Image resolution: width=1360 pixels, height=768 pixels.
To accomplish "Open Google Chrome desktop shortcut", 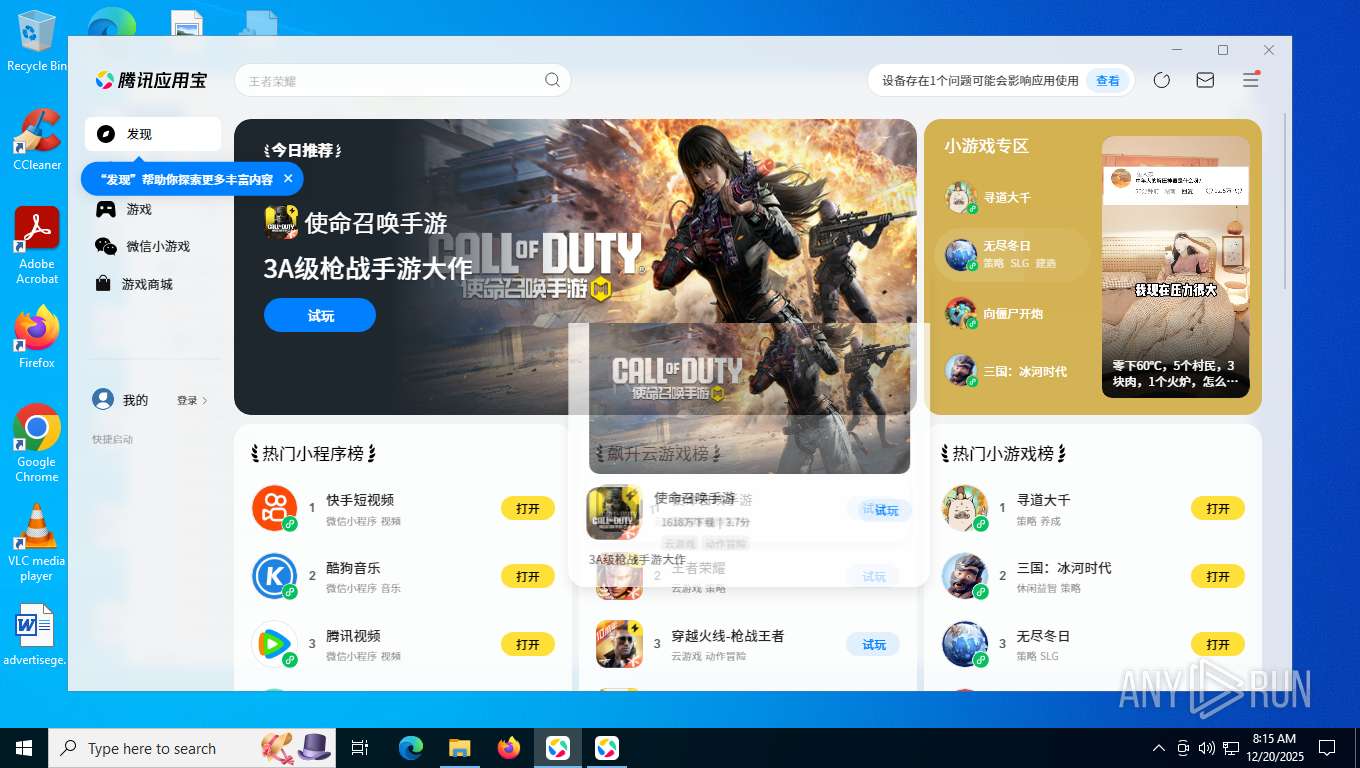I will pos(37,442).
